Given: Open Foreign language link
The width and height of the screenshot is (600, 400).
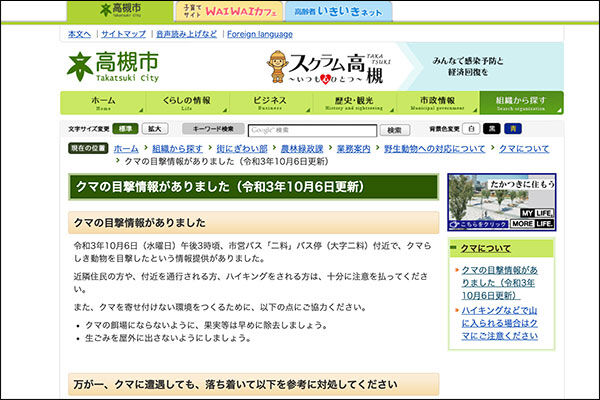Looking at the screenshot, I should point(260,34).
